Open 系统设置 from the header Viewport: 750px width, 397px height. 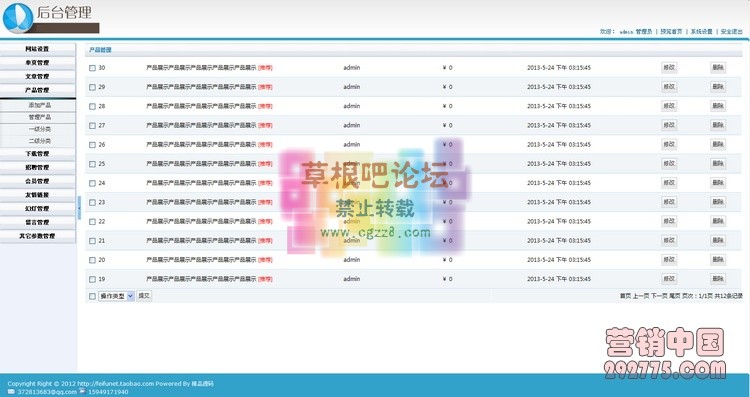701,32
